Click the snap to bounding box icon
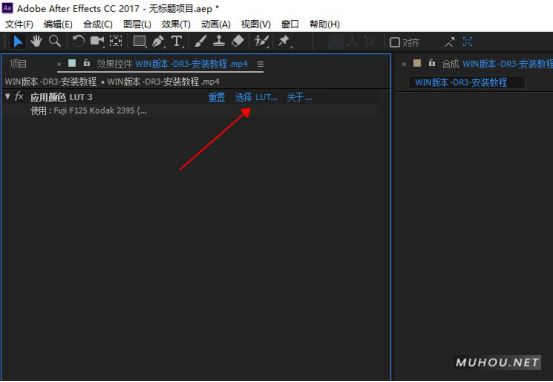 point(467,42)
